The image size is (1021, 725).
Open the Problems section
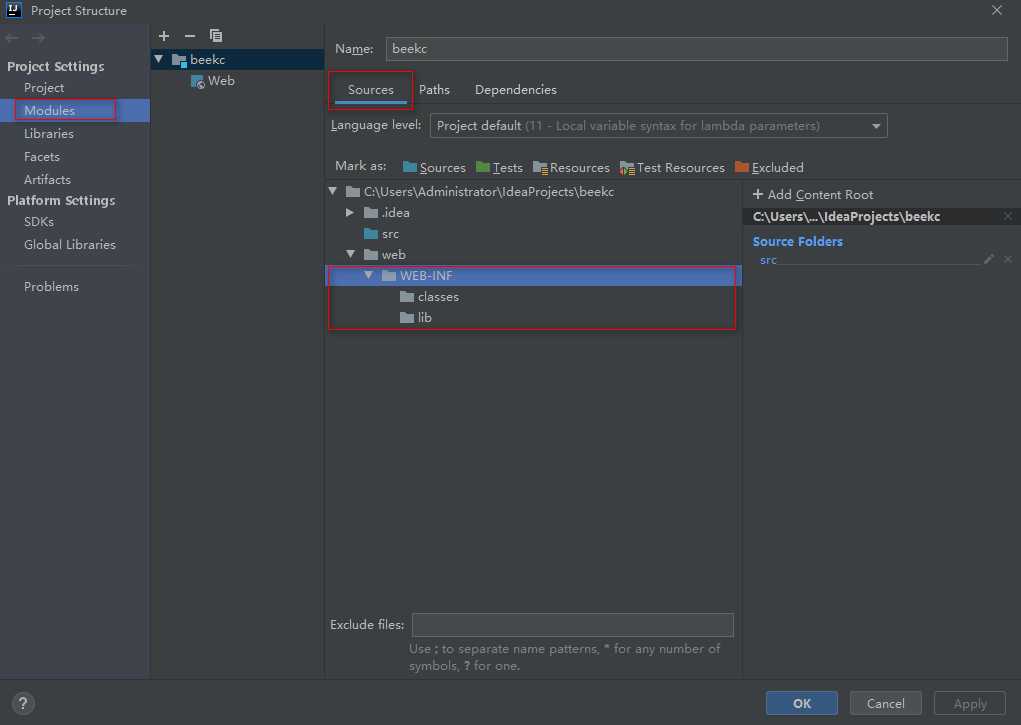click(51, 287)
